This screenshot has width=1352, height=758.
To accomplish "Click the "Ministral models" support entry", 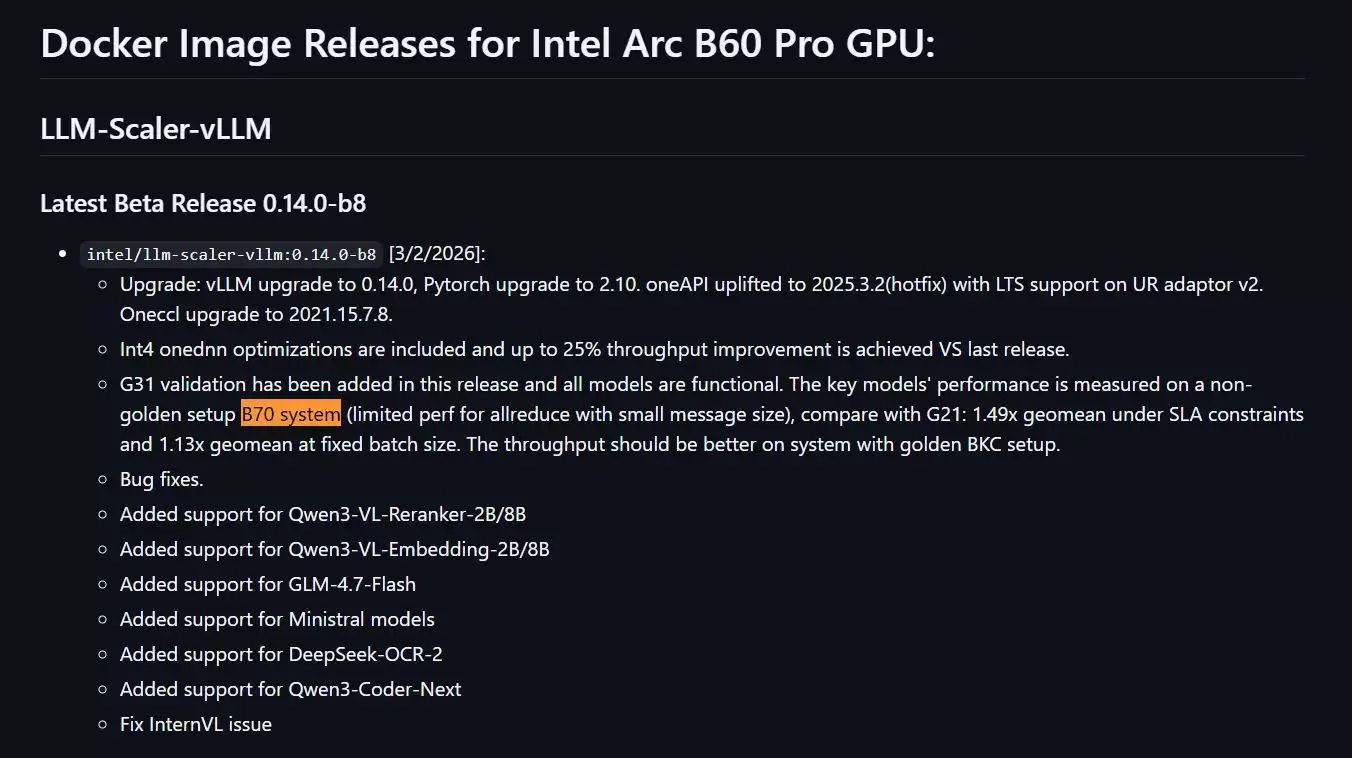I will coord(277,619).
